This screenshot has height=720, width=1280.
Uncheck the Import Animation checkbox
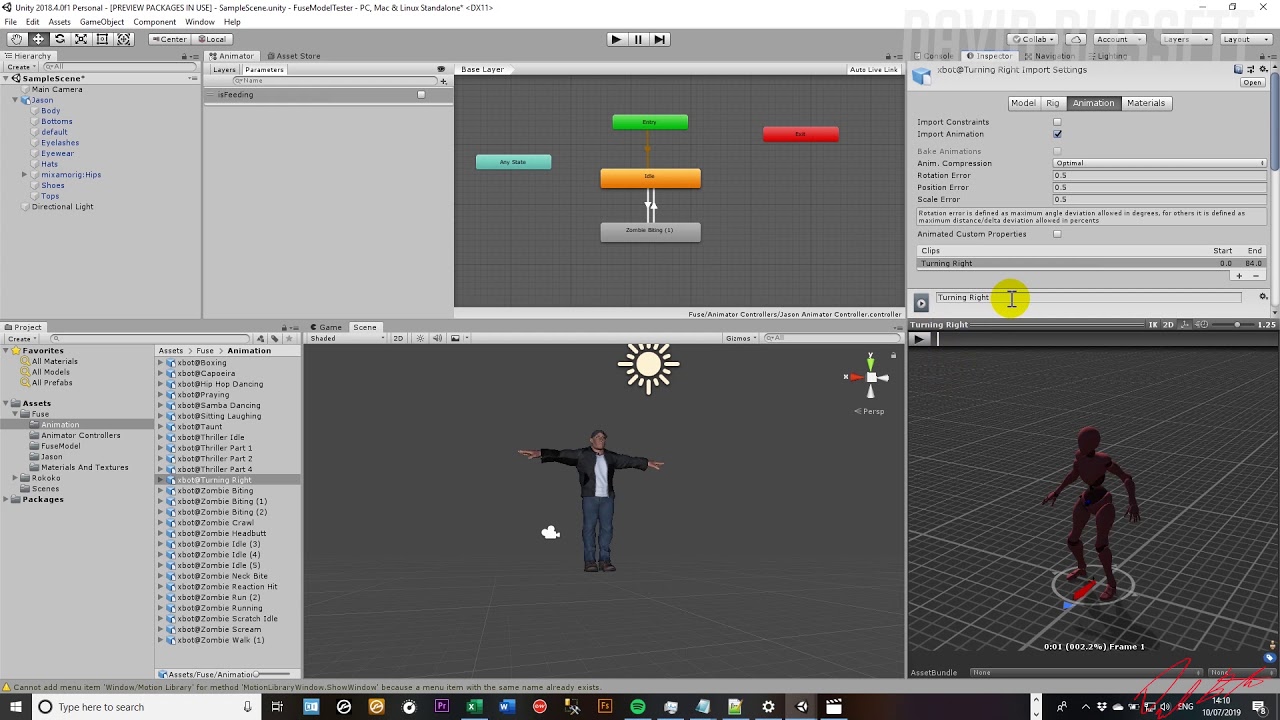[x=1057, y=134]
